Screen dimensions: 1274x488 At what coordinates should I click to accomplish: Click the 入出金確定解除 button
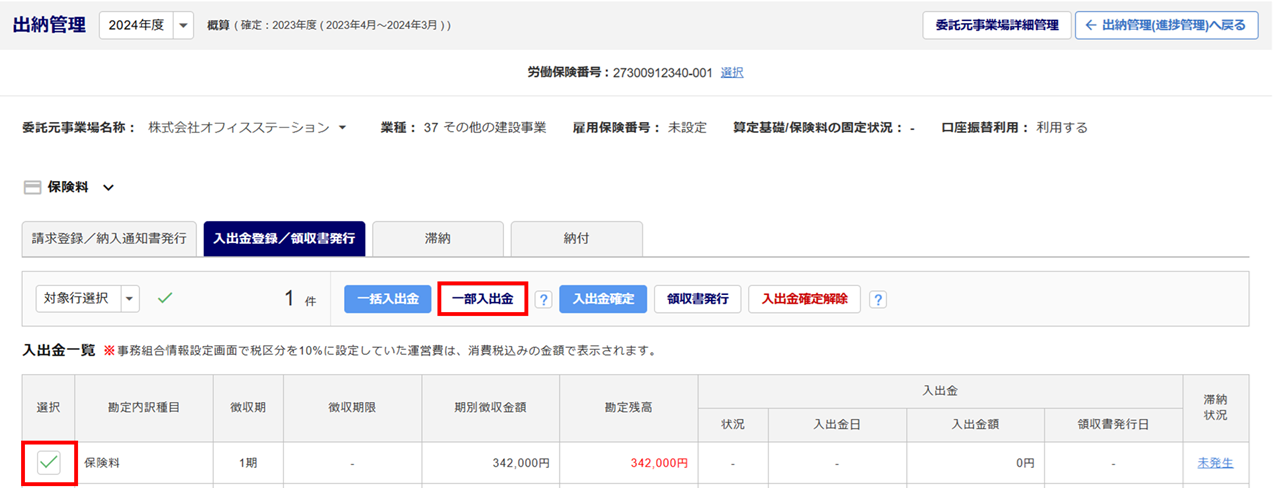coord(804,299)
